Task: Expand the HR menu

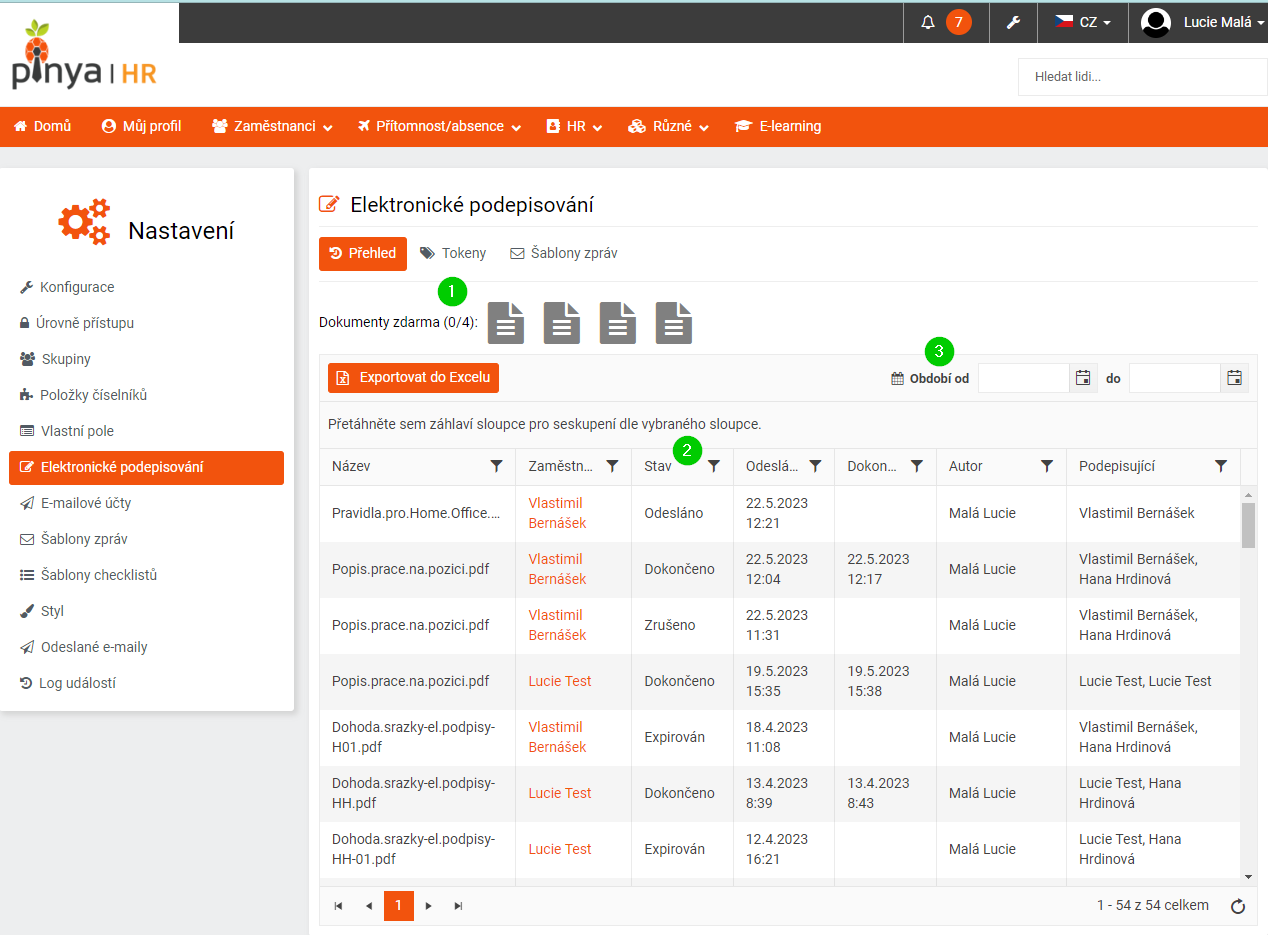Action: tap(574, 126)
